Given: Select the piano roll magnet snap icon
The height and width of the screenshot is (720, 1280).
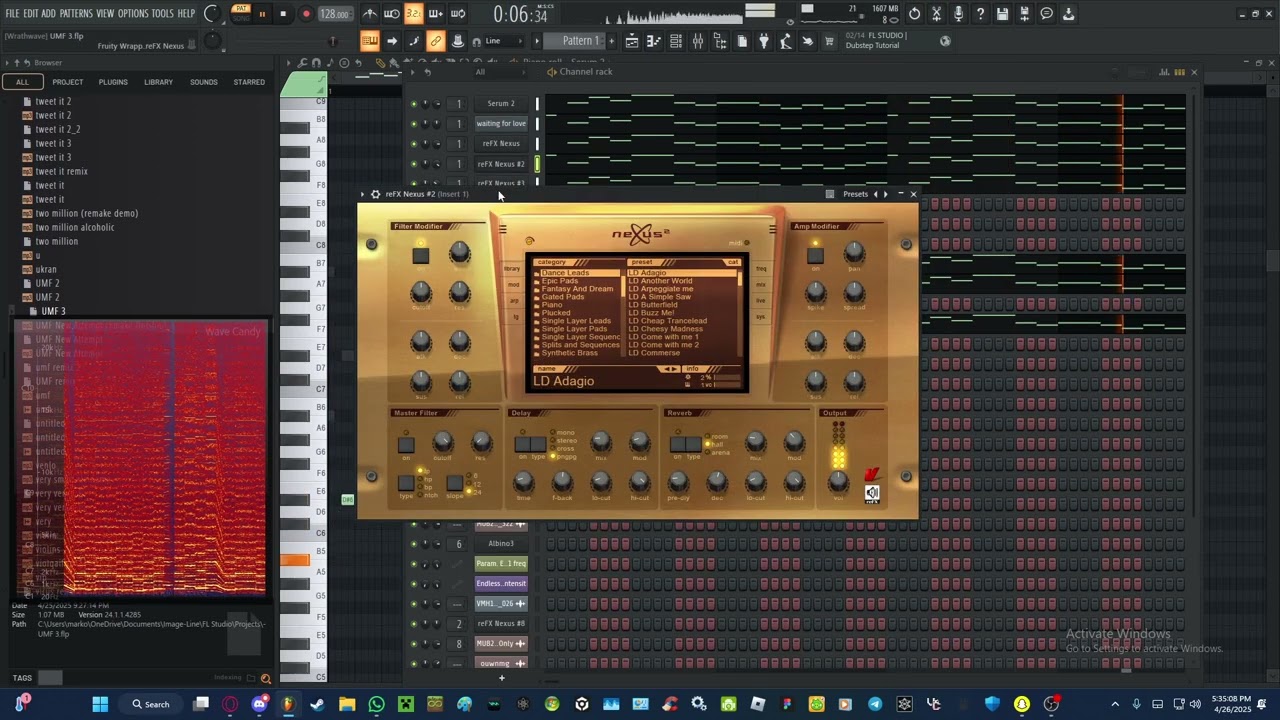Looking at the screenshot, I should 316,62.
